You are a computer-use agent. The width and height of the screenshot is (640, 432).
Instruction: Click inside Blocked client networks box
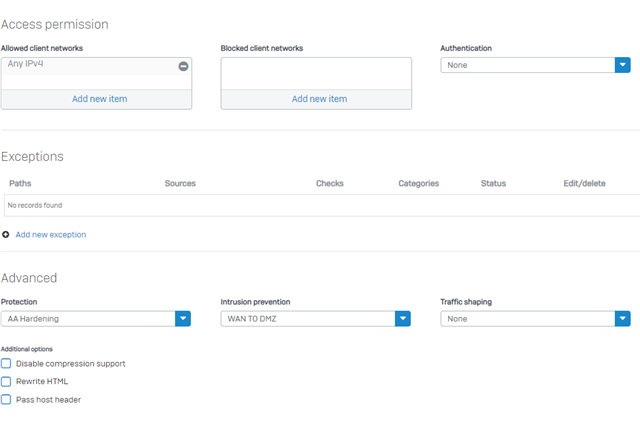[x=316, y=73]
